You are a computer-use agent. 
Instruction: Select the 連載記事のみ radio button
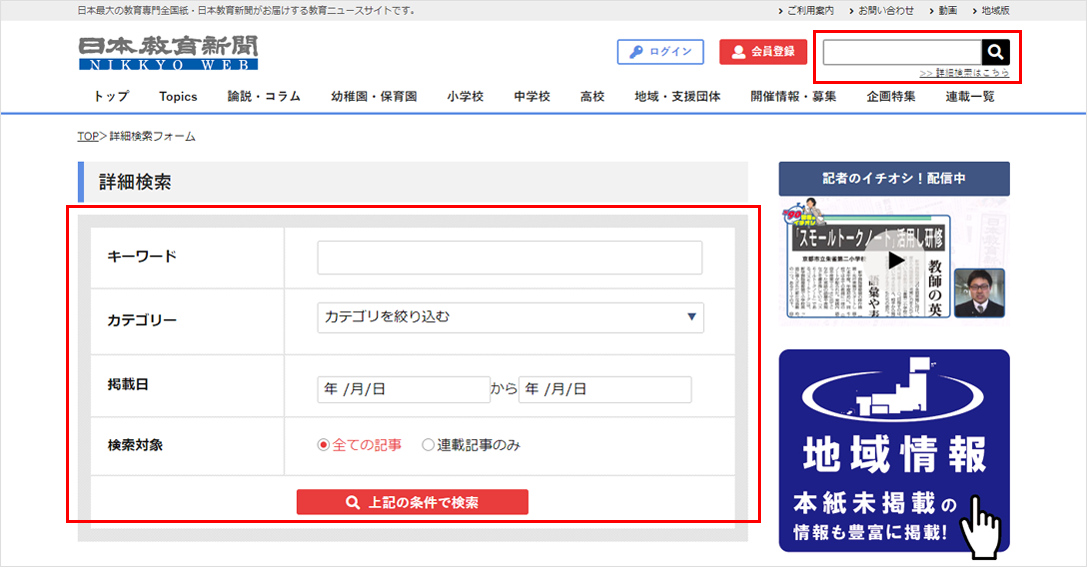[x=428, y=445]
